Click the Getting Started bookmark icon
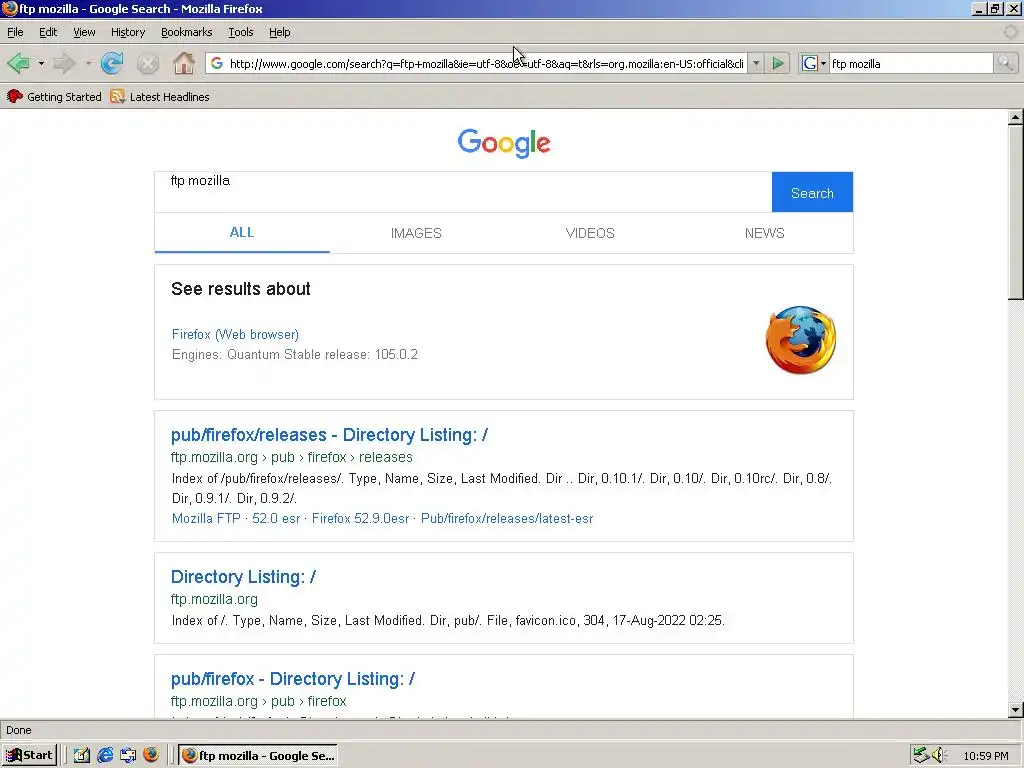 click(x=14, y=97)
